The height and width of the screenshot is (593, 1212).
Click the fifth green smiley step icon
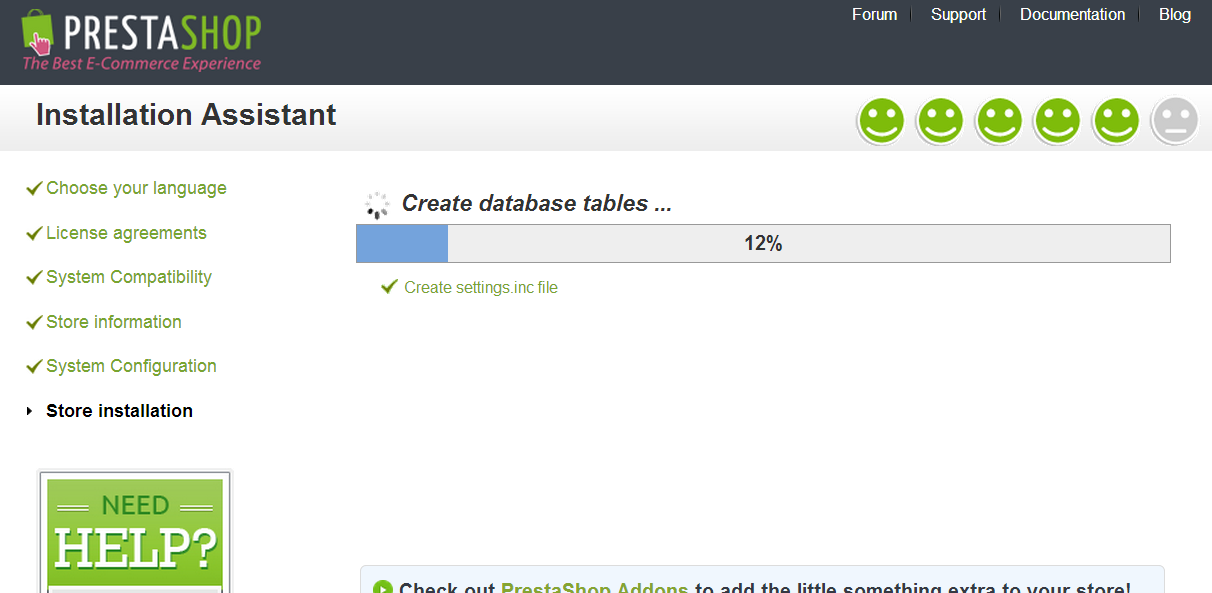pyautogui.click(x=1117, y=121)
